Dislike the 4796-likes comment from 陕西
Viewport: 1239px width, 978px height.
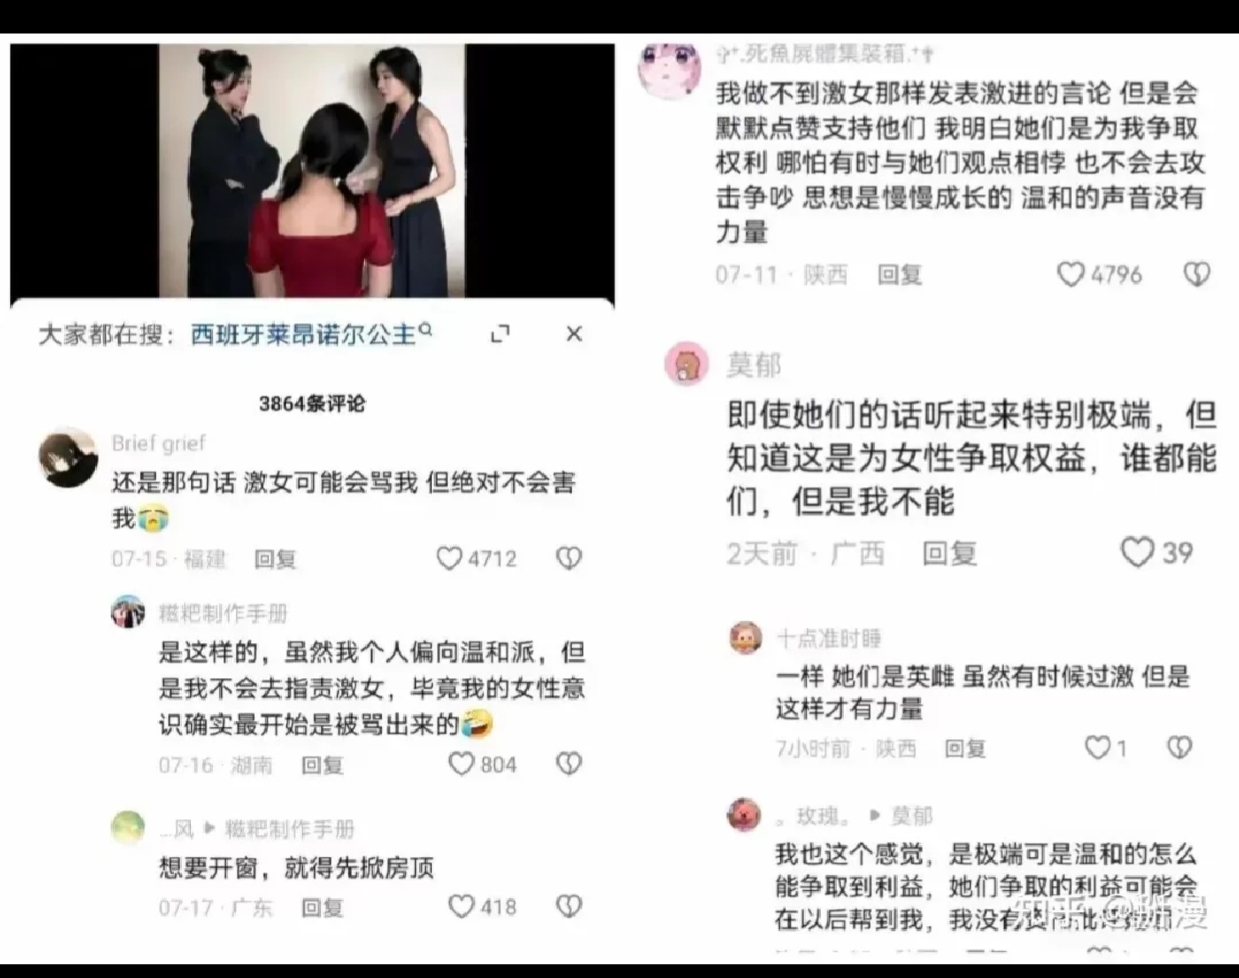coord(1196,274)
